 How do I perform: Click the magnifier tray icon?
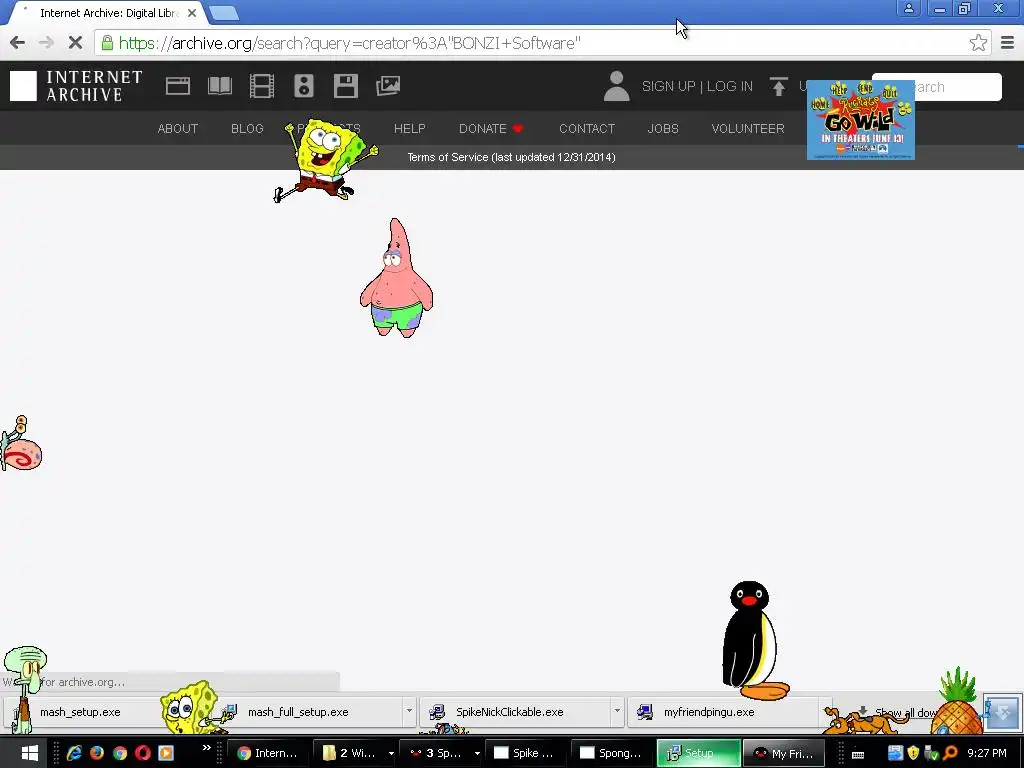951,753
